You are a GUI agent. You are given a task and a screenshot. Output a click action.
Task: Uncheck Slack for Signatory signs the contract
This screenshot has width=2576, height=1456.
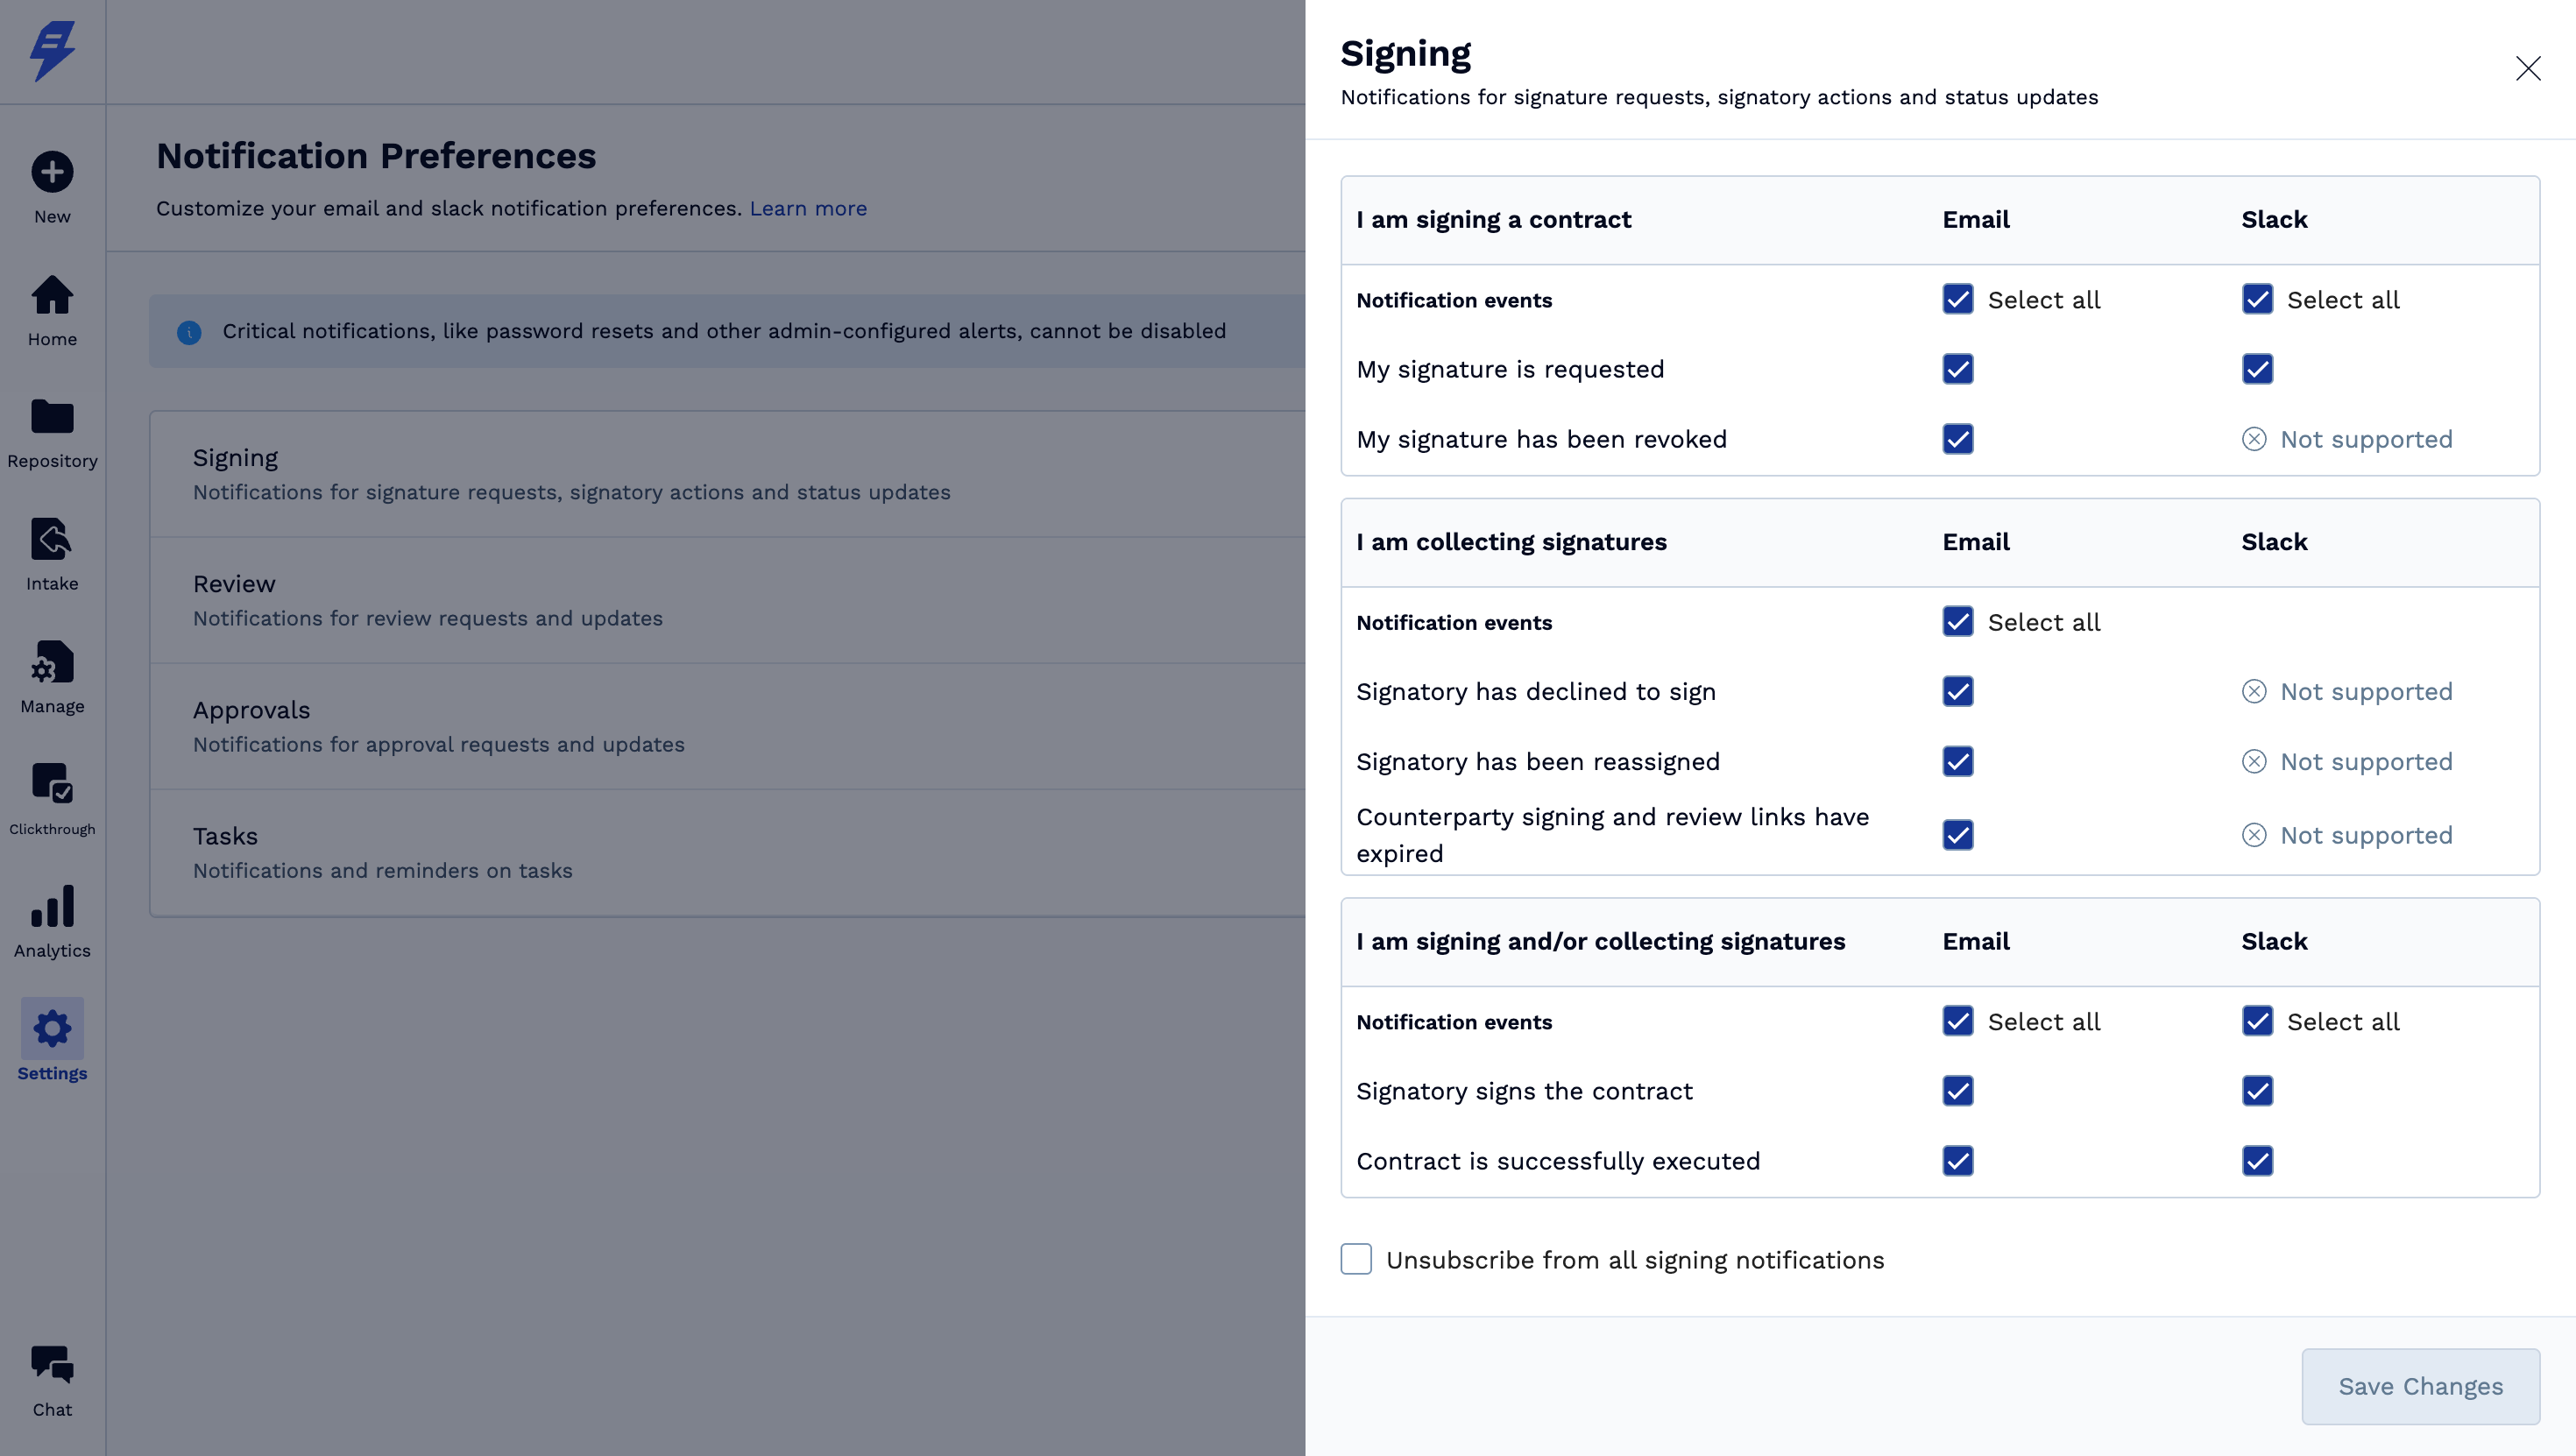coord(2257,1091)
